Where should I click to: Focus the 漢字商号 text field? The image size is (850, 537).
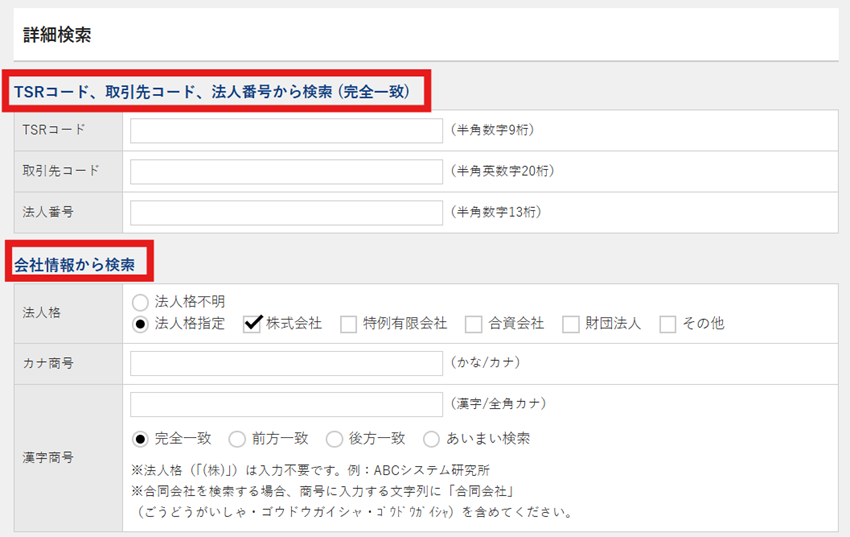point(286,404)
